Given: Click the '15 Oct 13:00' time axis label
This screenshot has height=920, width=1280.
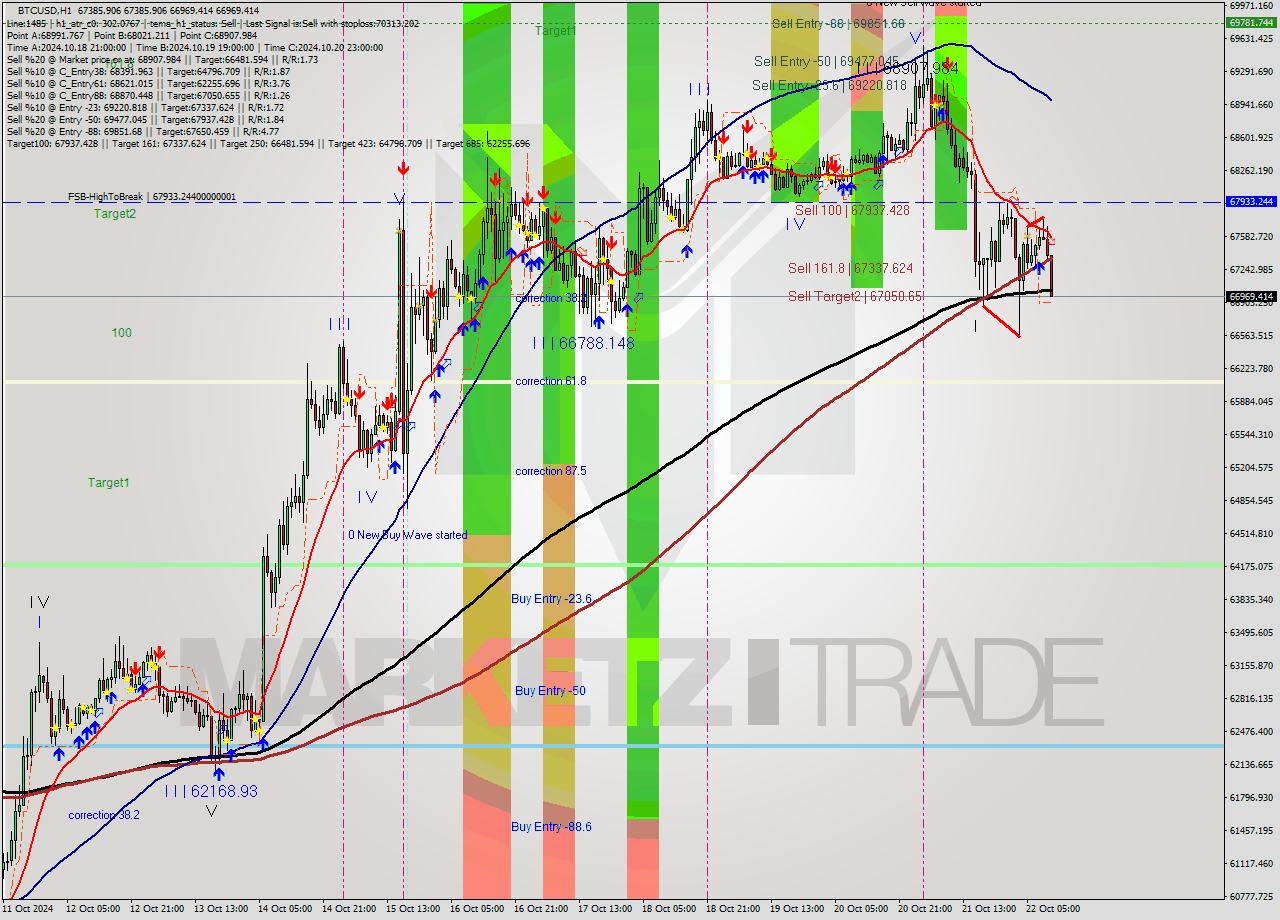Looking at the screenshot, I should [413, 909].
